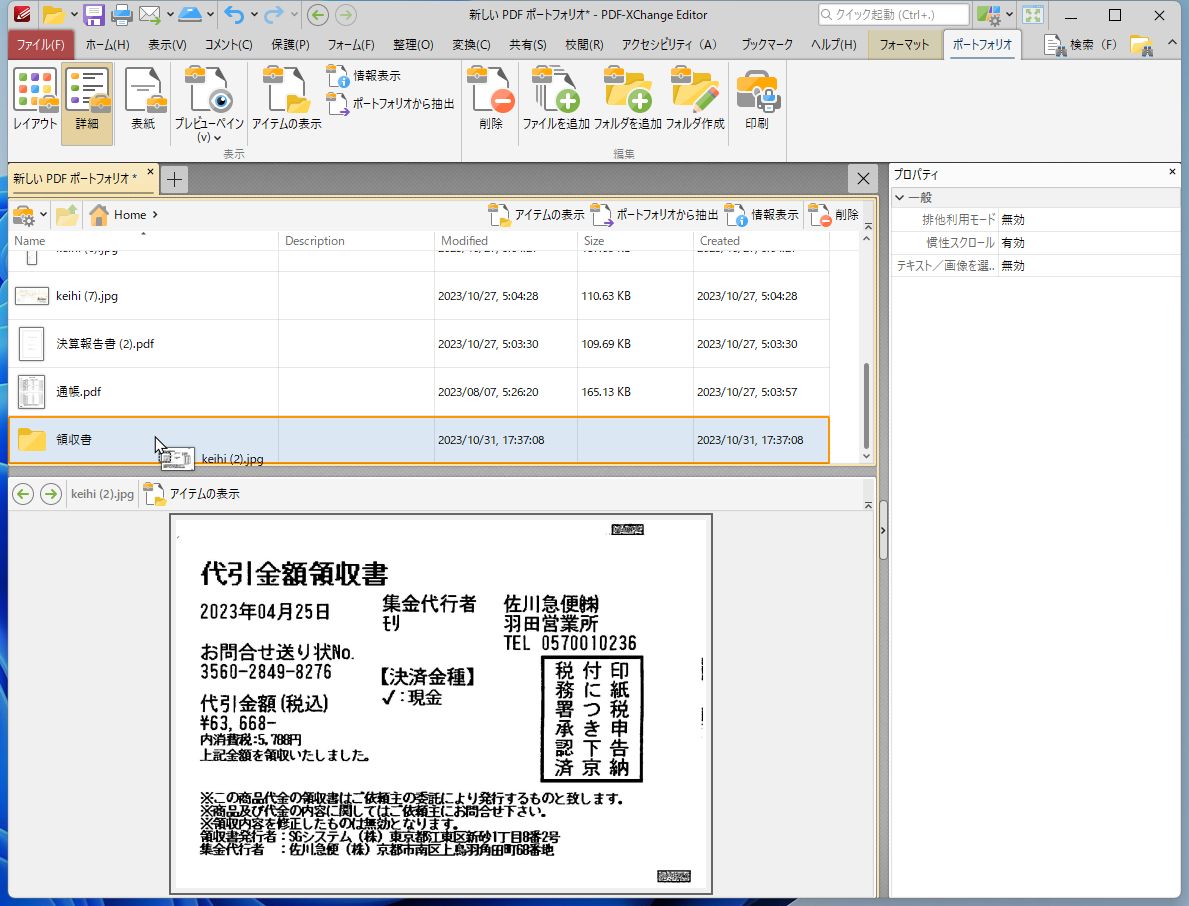Screen dimensions: 1189x906
Task: Select the 領収書 folder row
Action: point(419,440)
